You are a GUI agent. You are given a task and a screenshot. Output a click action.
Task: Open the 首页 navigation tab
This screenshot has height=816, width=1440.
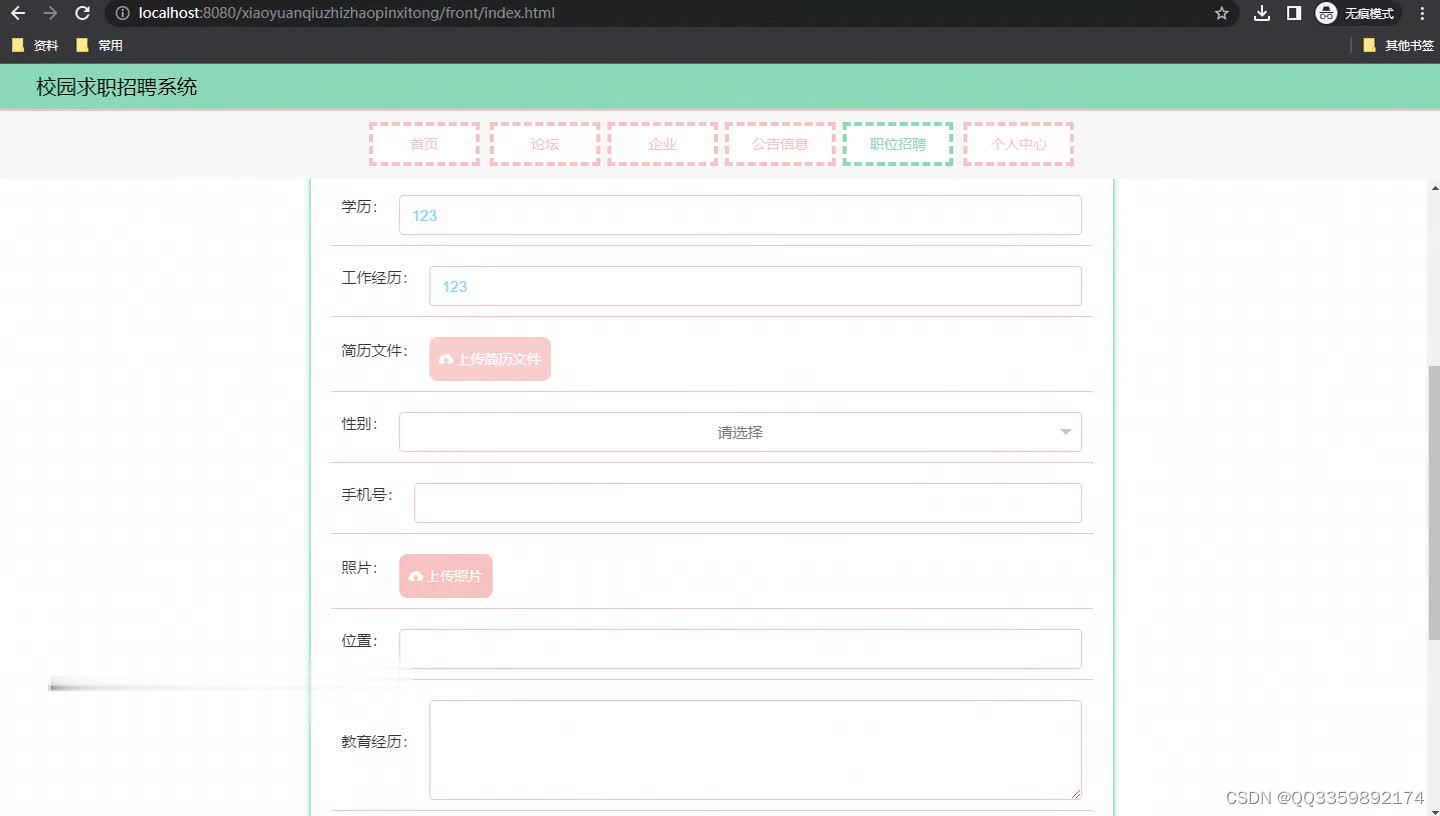pos(424,144)
